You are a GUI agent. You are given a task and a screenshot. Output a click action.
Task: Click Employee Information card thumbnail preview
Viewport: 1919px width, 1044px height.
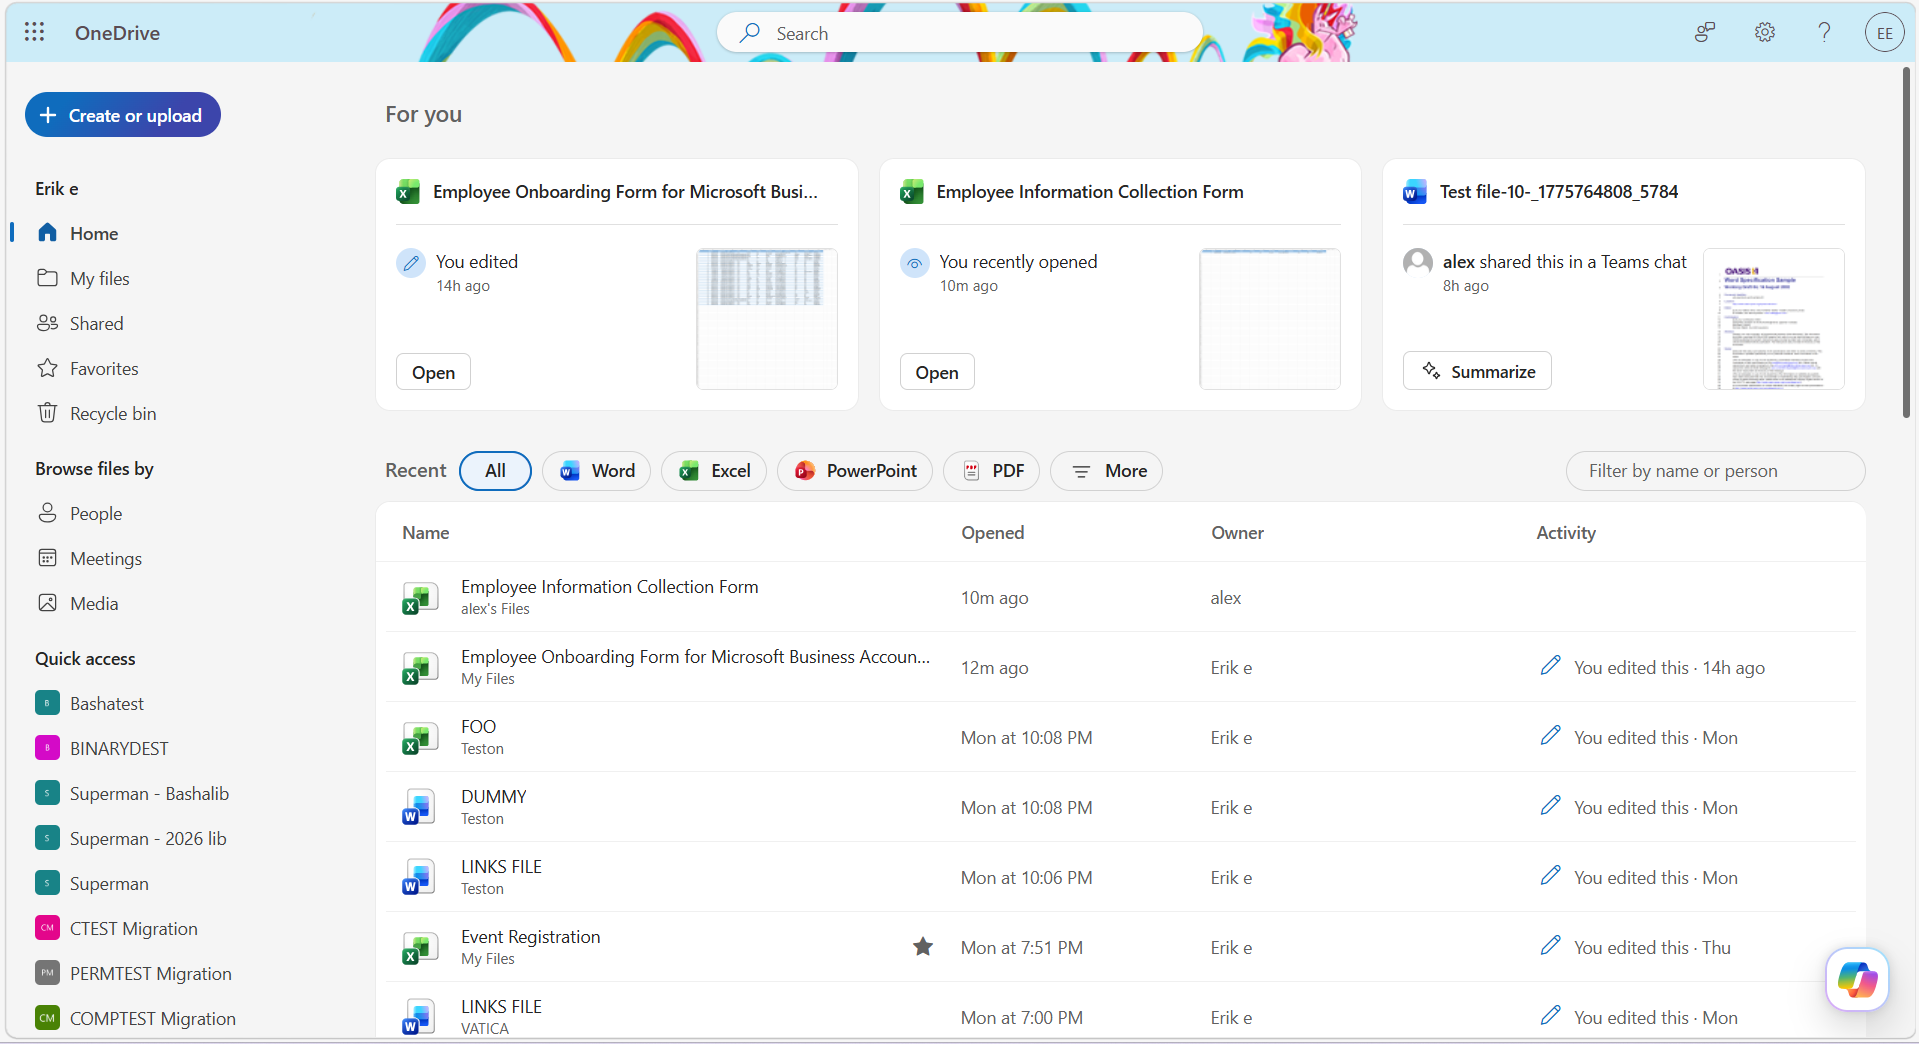pyautogui.click(x=1270, y=319)
